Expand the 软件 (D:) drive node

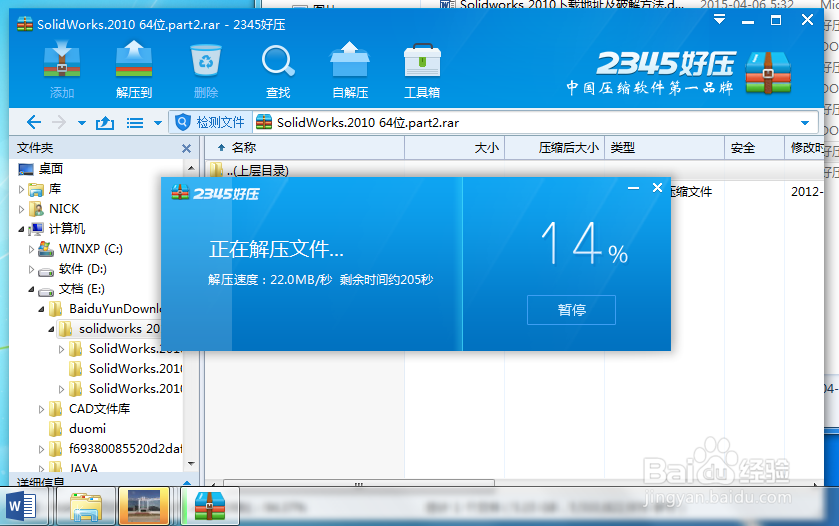pyautogui.click(x=32, y=269)
